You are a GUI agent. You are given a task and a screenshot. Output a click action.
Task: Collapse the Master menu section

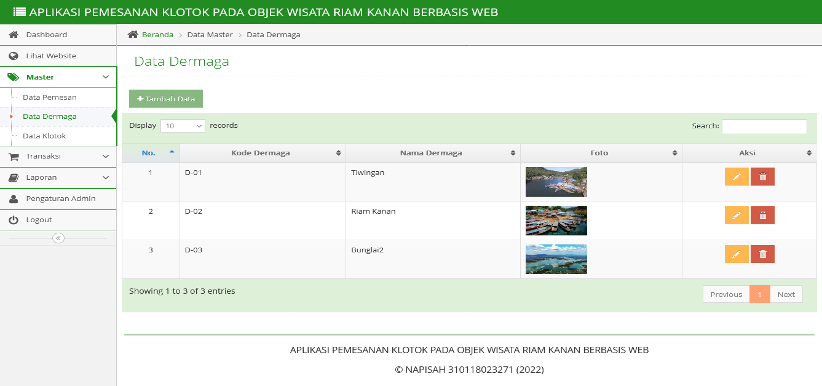pyautogui.click(x=58, y=77)
